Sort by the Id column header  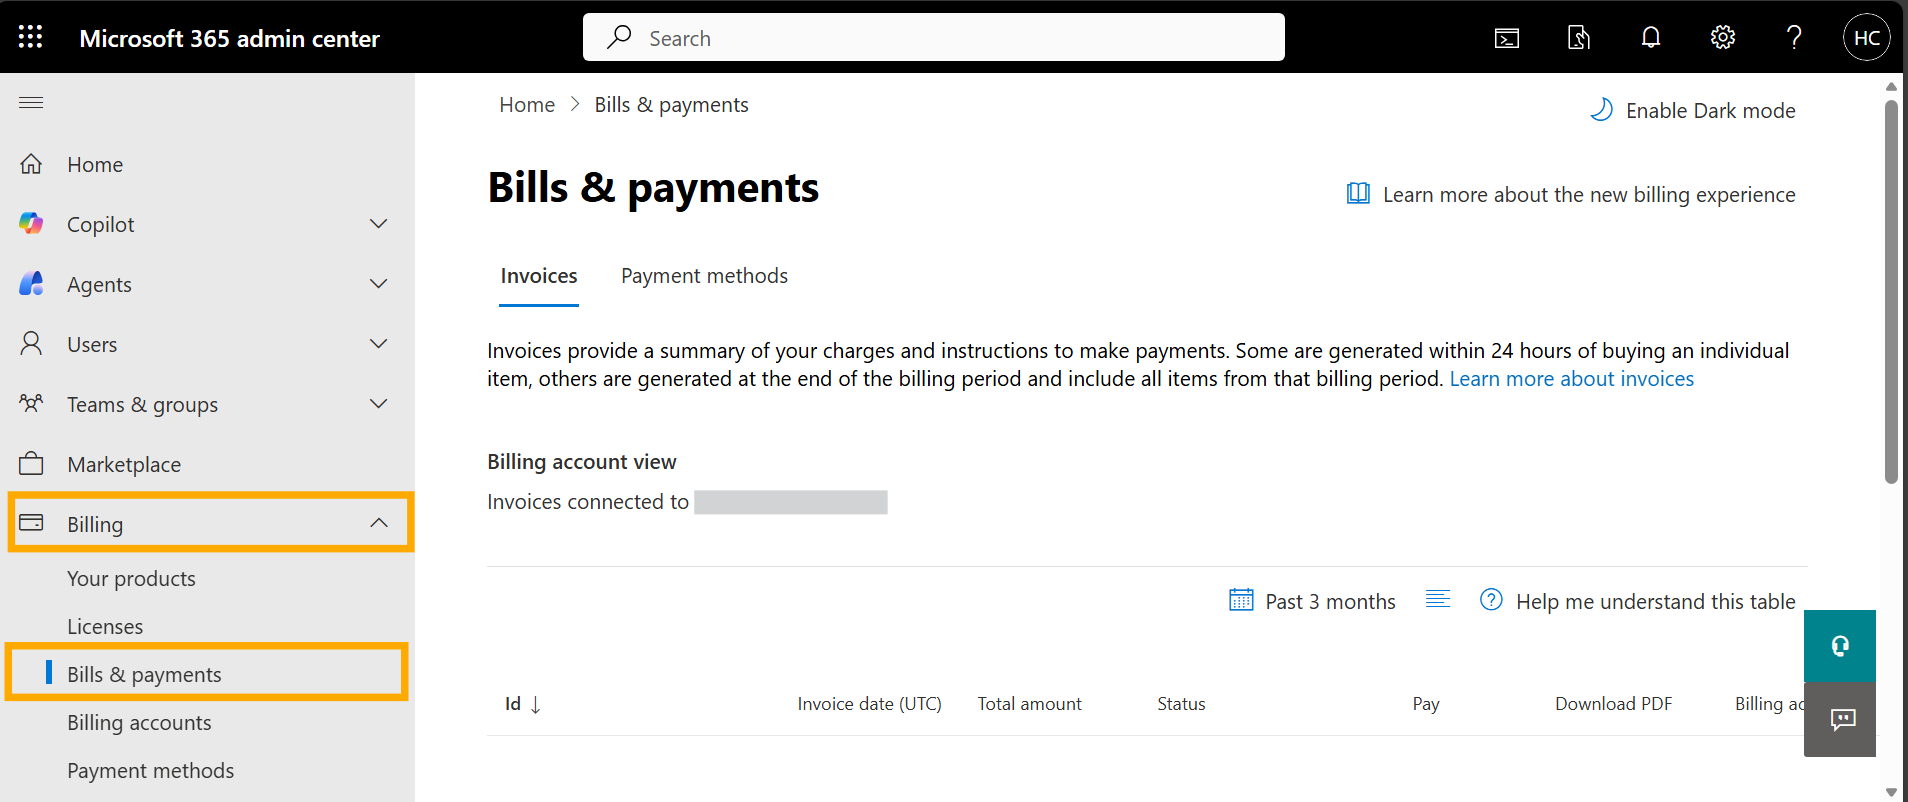(523, 704)
